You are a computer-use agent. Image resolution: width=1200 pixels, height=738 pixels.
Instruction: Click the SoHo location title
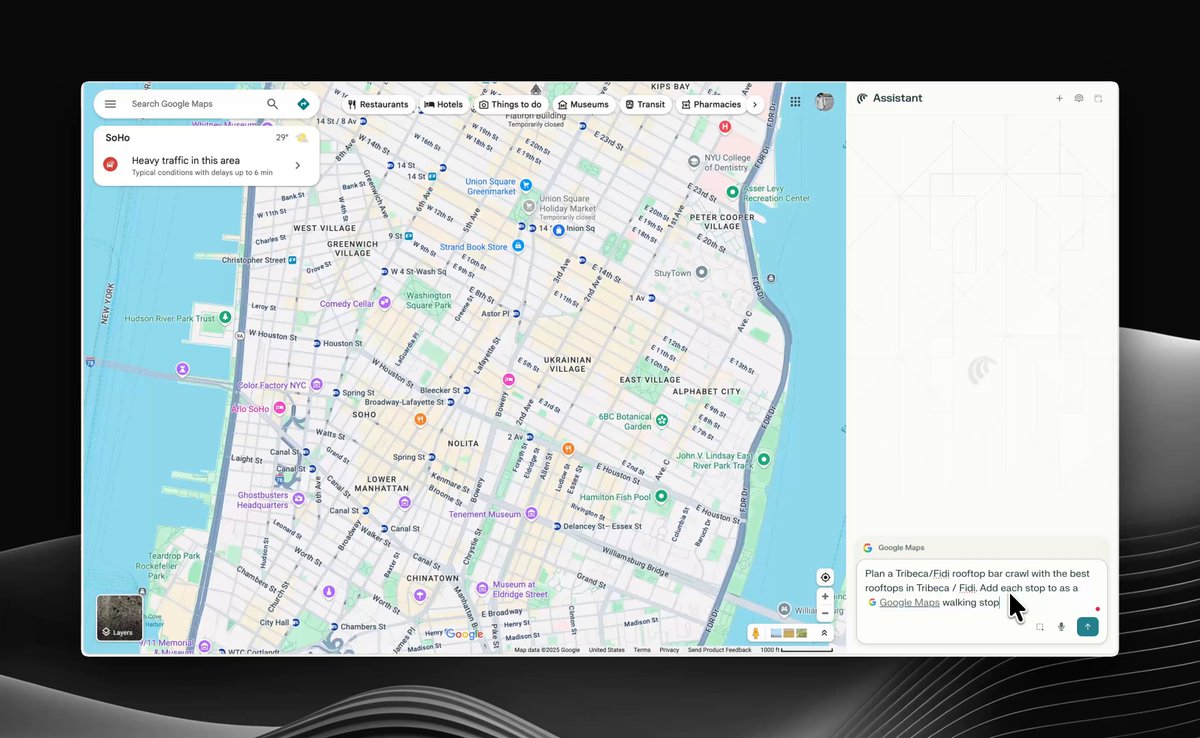tap(118, 138)
